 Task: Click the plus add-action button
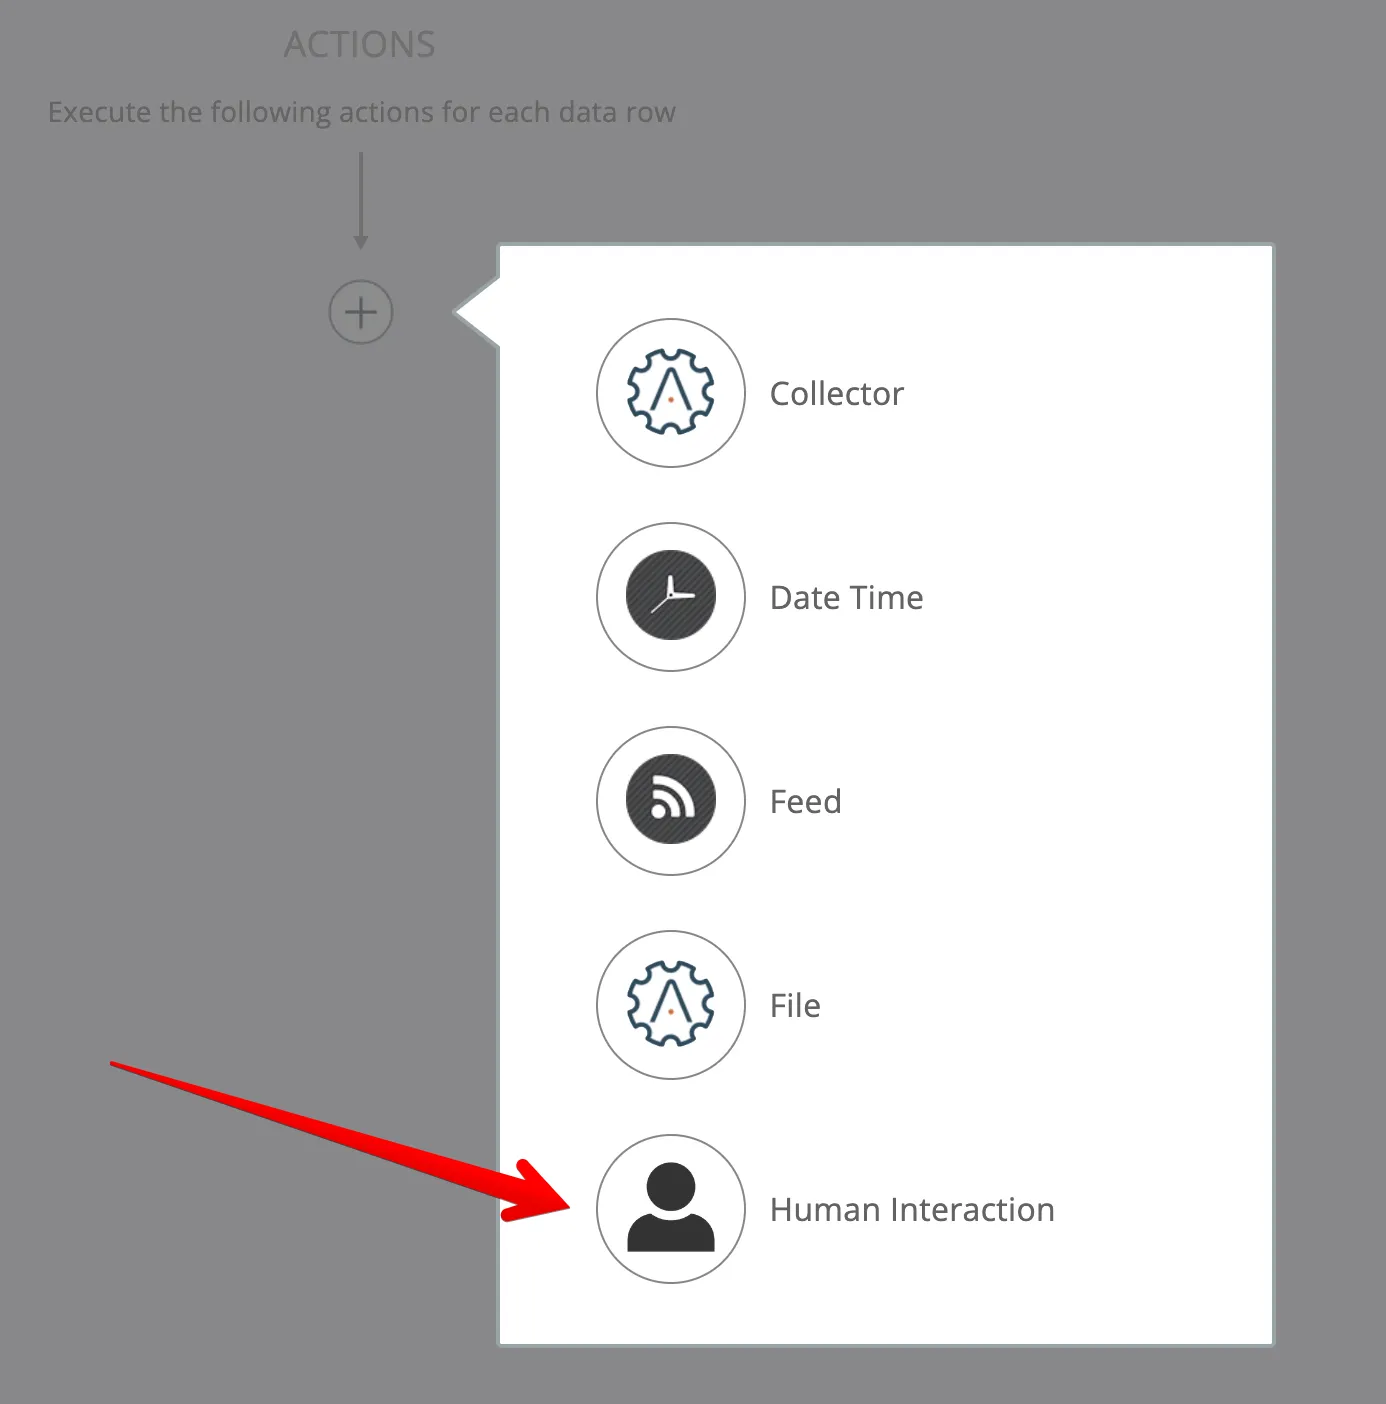tap(361, 313)
